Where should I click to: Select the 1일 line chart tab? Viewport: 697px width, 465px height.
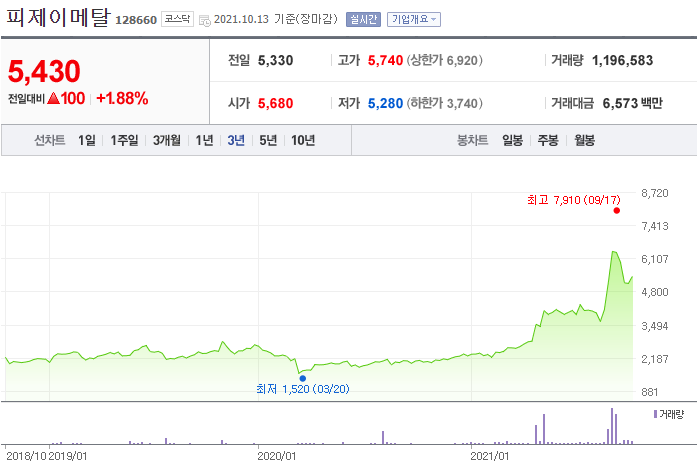pyautogui.click(x=87, y=140)
